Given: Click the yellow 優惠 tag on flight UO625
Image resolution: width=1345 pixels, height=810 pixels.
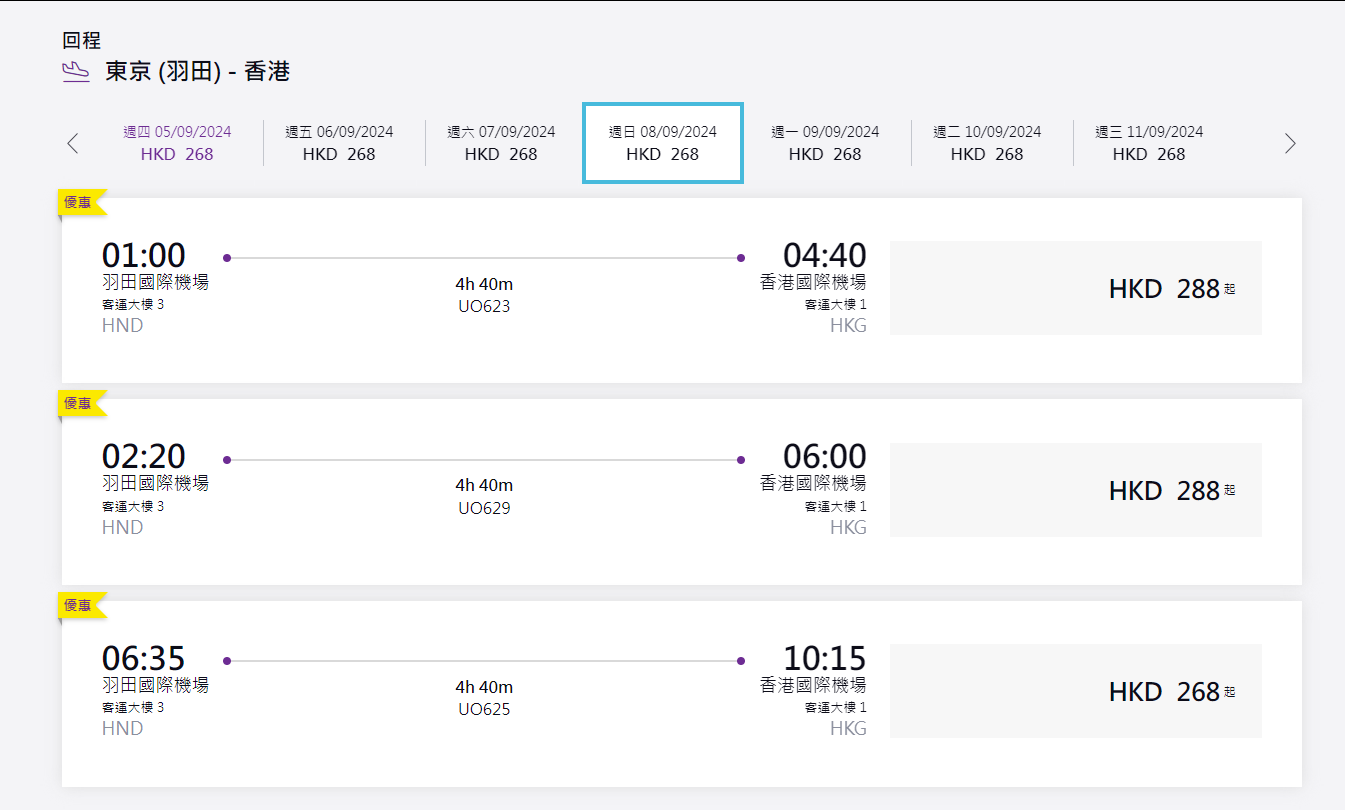Looking at the screenshot, I should tap(79, 605).
